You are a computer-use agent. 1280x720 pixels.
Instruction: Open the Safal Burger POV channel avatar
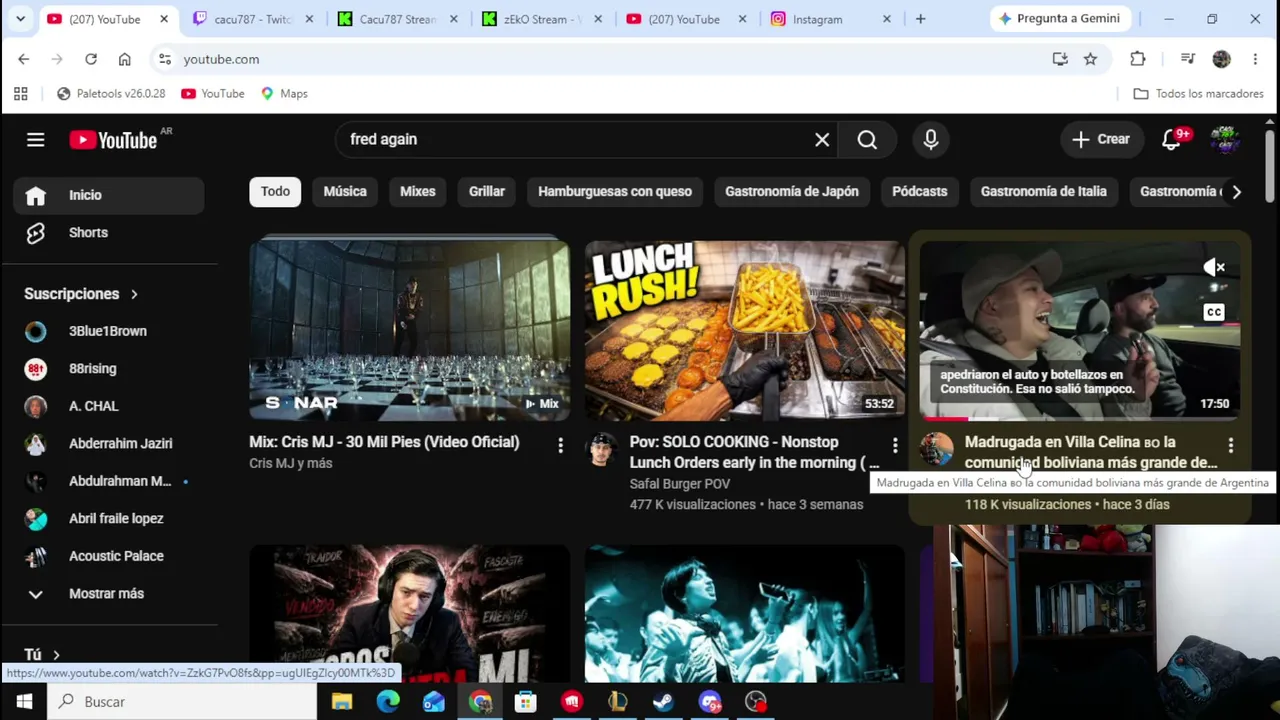click(601, 450)
